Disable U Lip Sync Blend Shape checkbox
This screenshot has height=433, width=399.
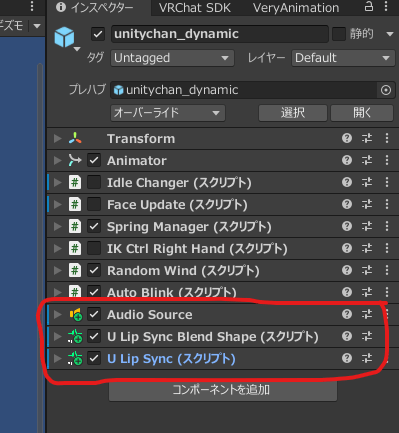94,336
